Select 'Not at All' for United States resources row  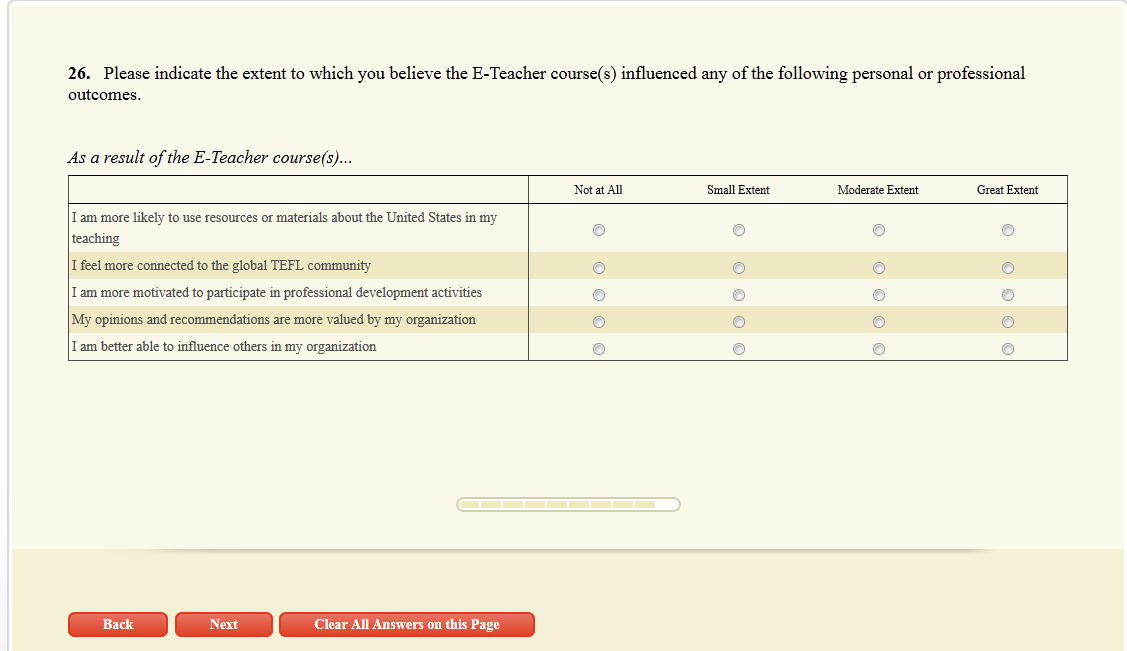tap(599, 230)
